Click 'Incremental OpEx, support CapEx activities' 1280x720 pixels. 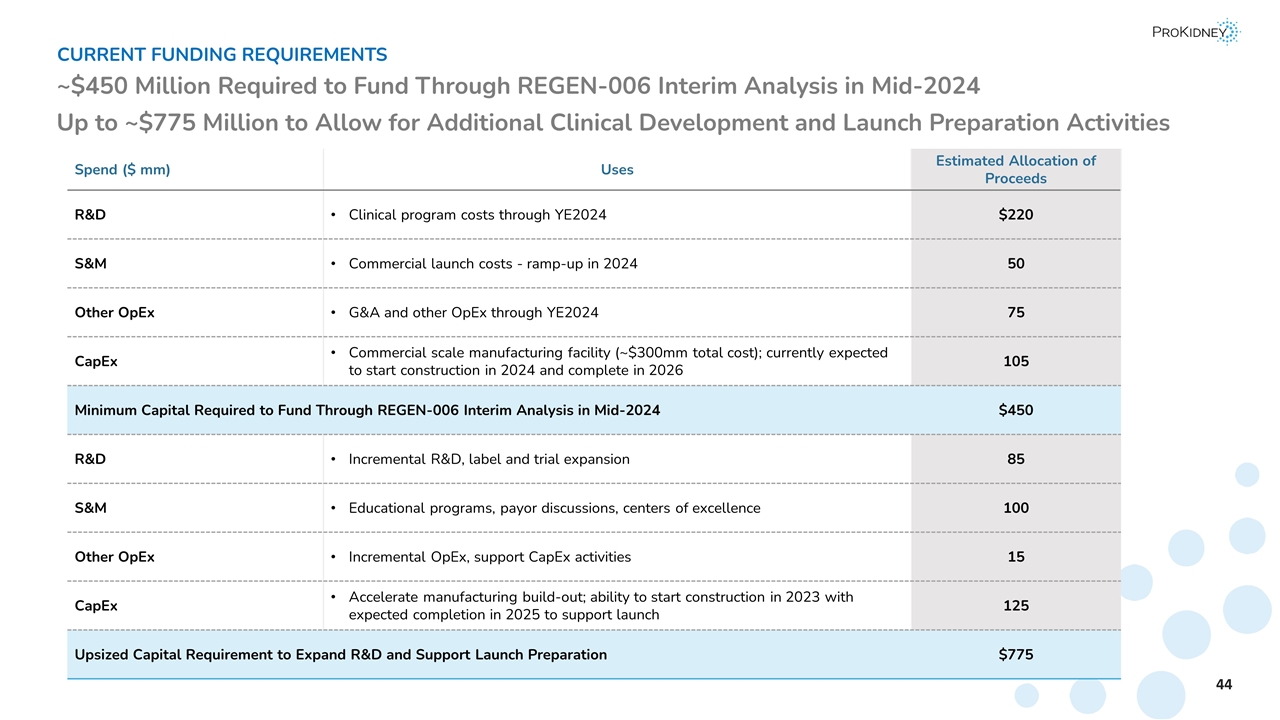489,557
